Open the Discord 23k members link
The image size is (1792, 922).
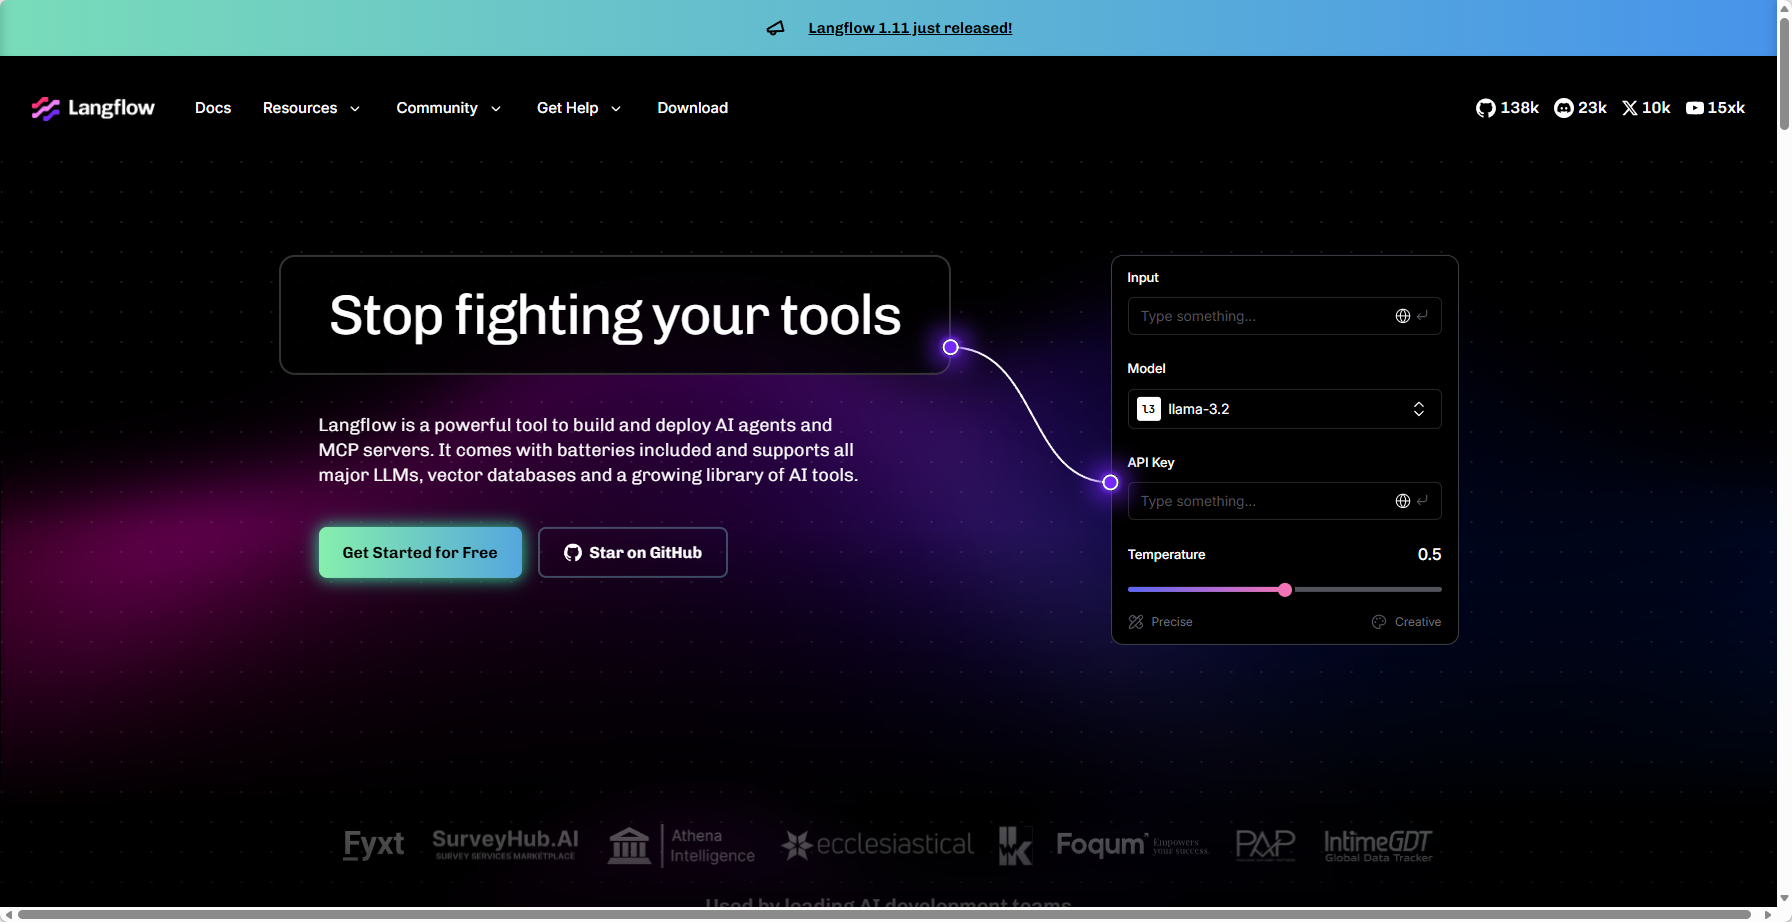pyautogui.click(x=1580, y=108)
